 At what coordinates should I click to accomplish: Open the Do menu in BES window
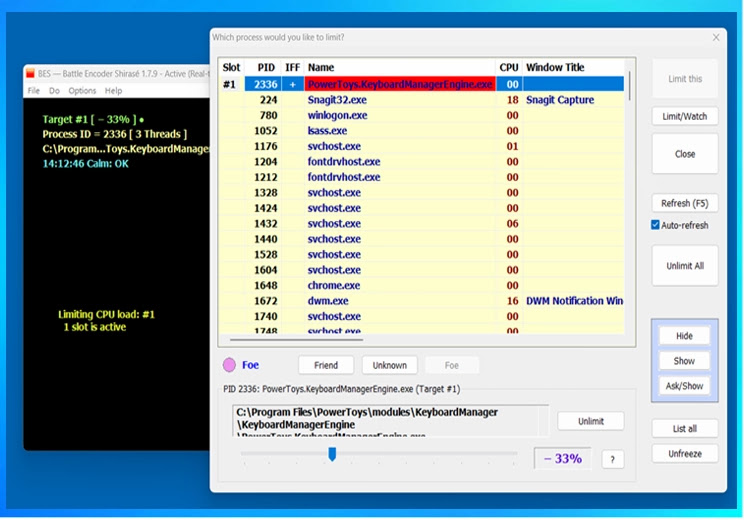tap(55, 91)
